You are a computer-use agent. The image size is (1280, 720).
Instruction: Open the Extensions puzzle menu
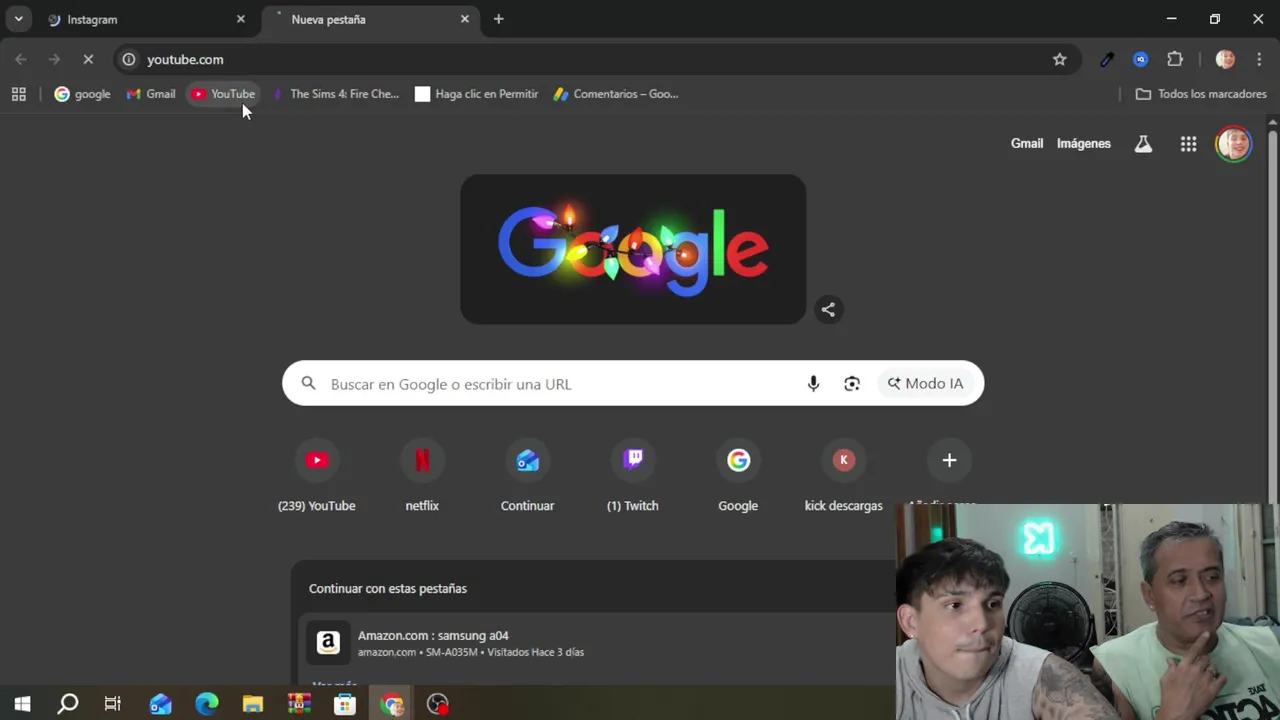pos(1175,59)
